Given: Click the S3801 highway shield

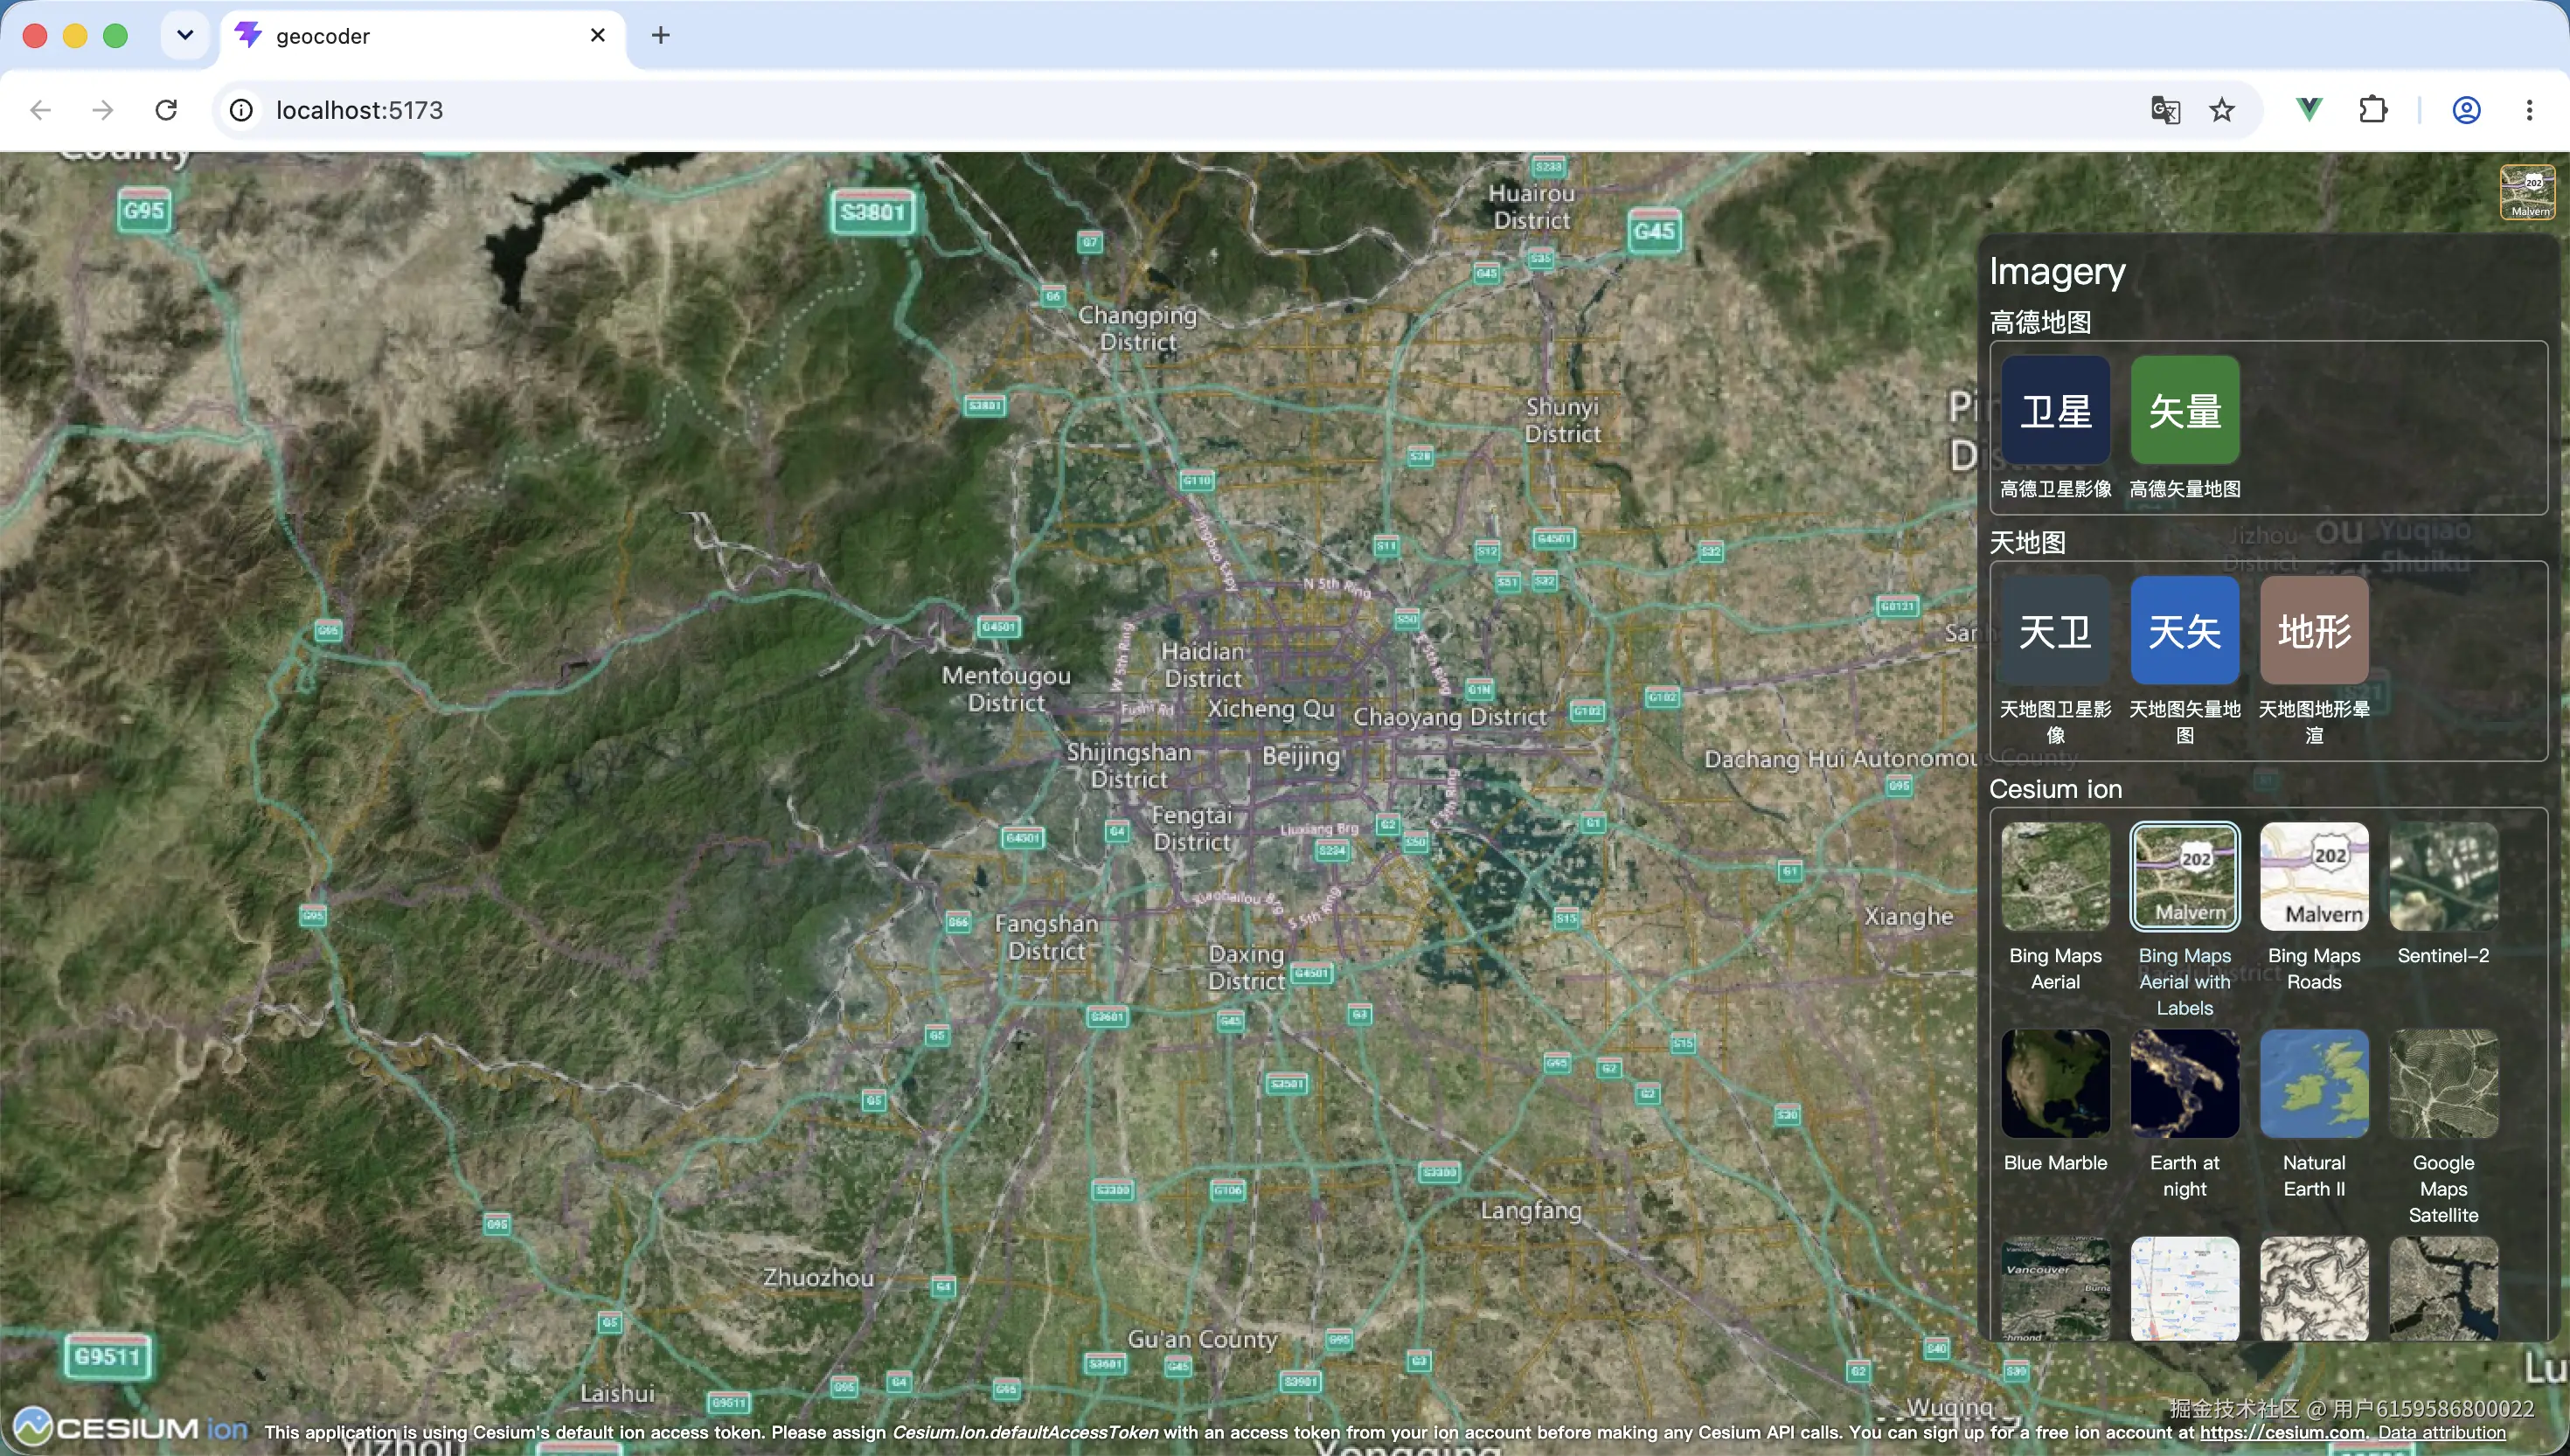Looking at the screenshot, I should click(872, 212).
